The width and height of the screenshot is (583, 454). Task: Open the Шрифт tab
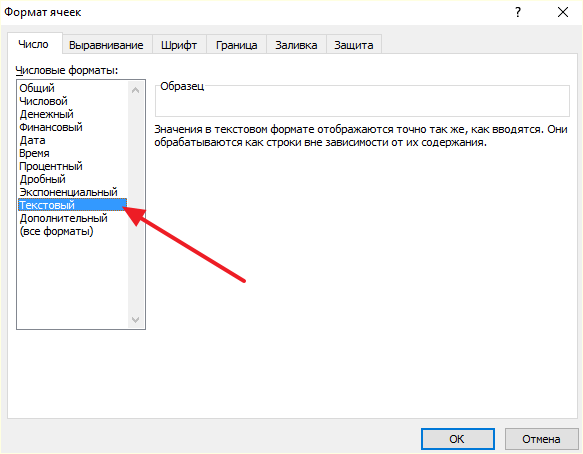pyautogui.click(x=179, y=45)
